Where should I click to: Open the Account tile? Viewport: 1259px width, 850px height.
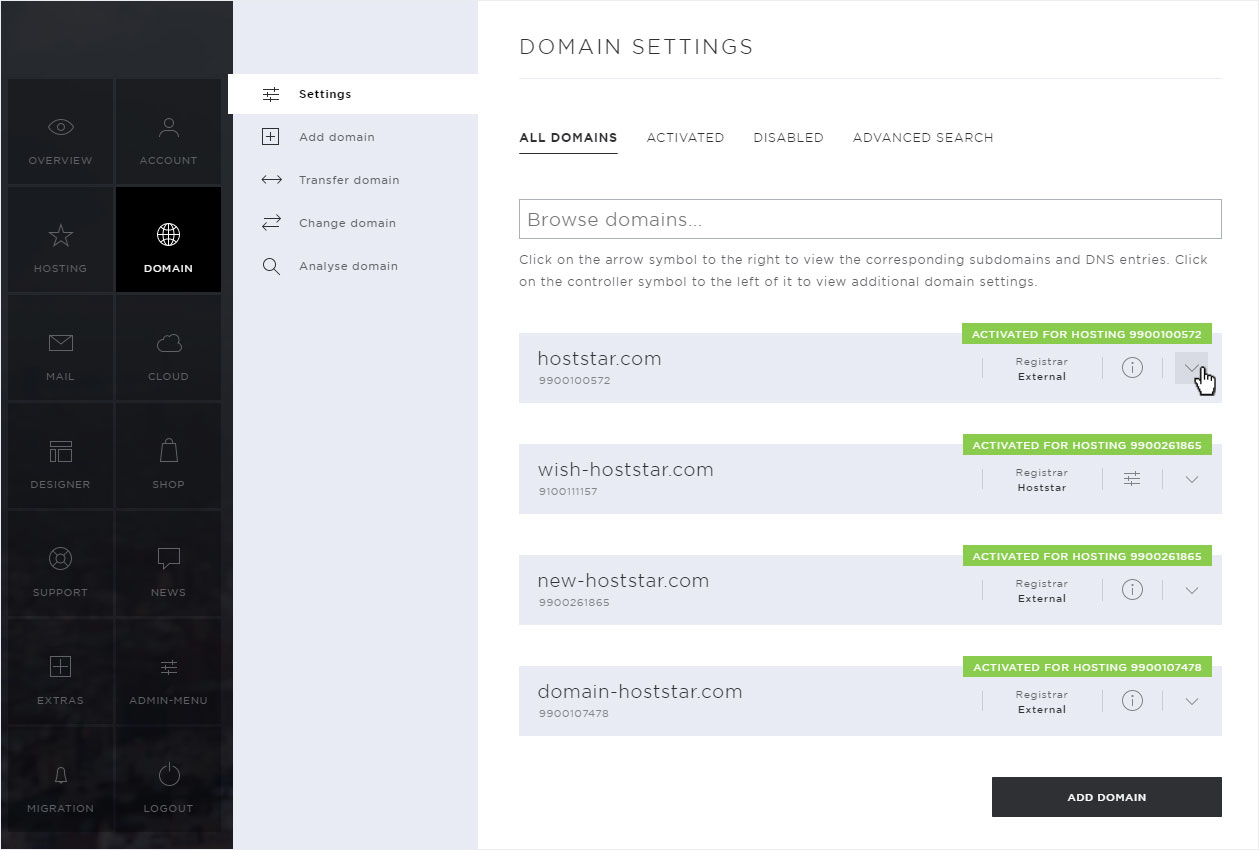click(168, 132)
